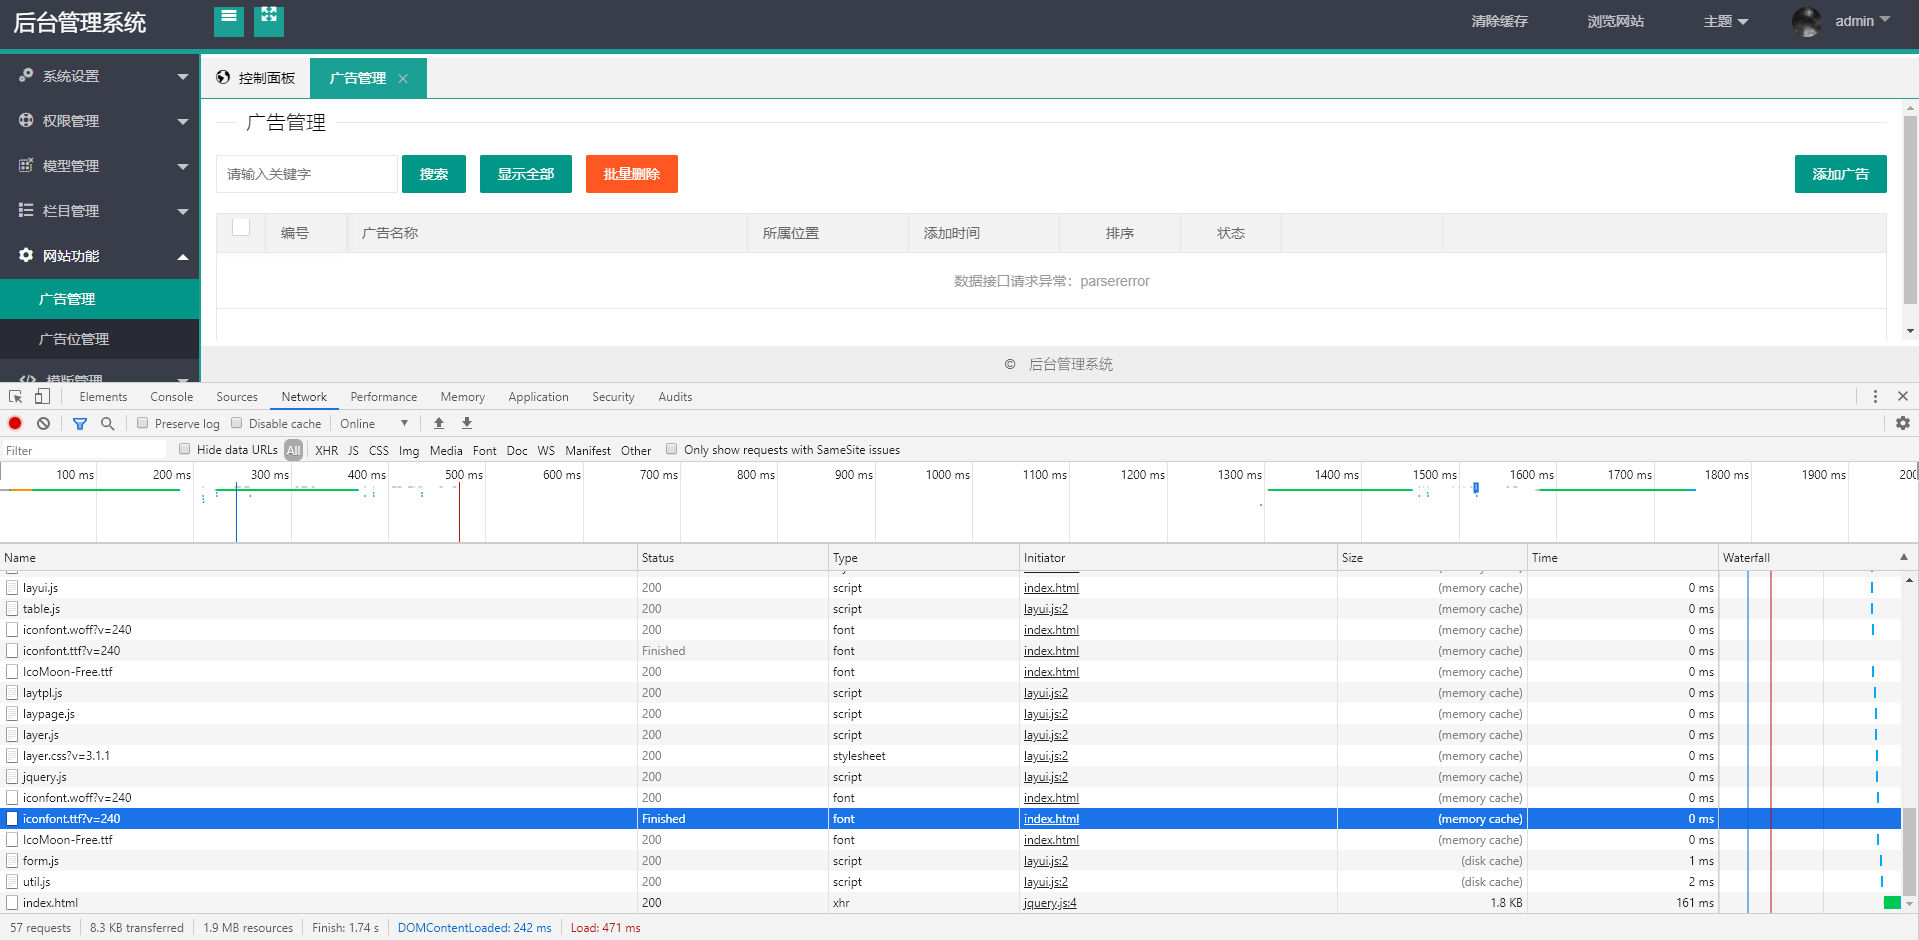Switch to the Sources tab
The image size is (1919, 940).
click(x=237, y=397)
